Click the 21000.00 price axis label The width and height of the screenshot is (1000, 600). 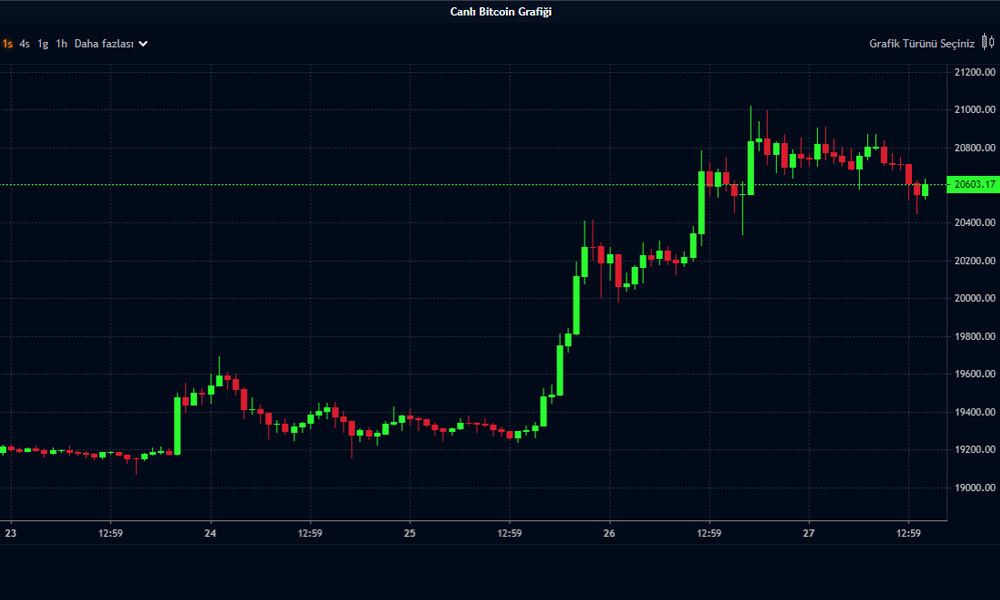pyautogui.click(x=975, y=110)
